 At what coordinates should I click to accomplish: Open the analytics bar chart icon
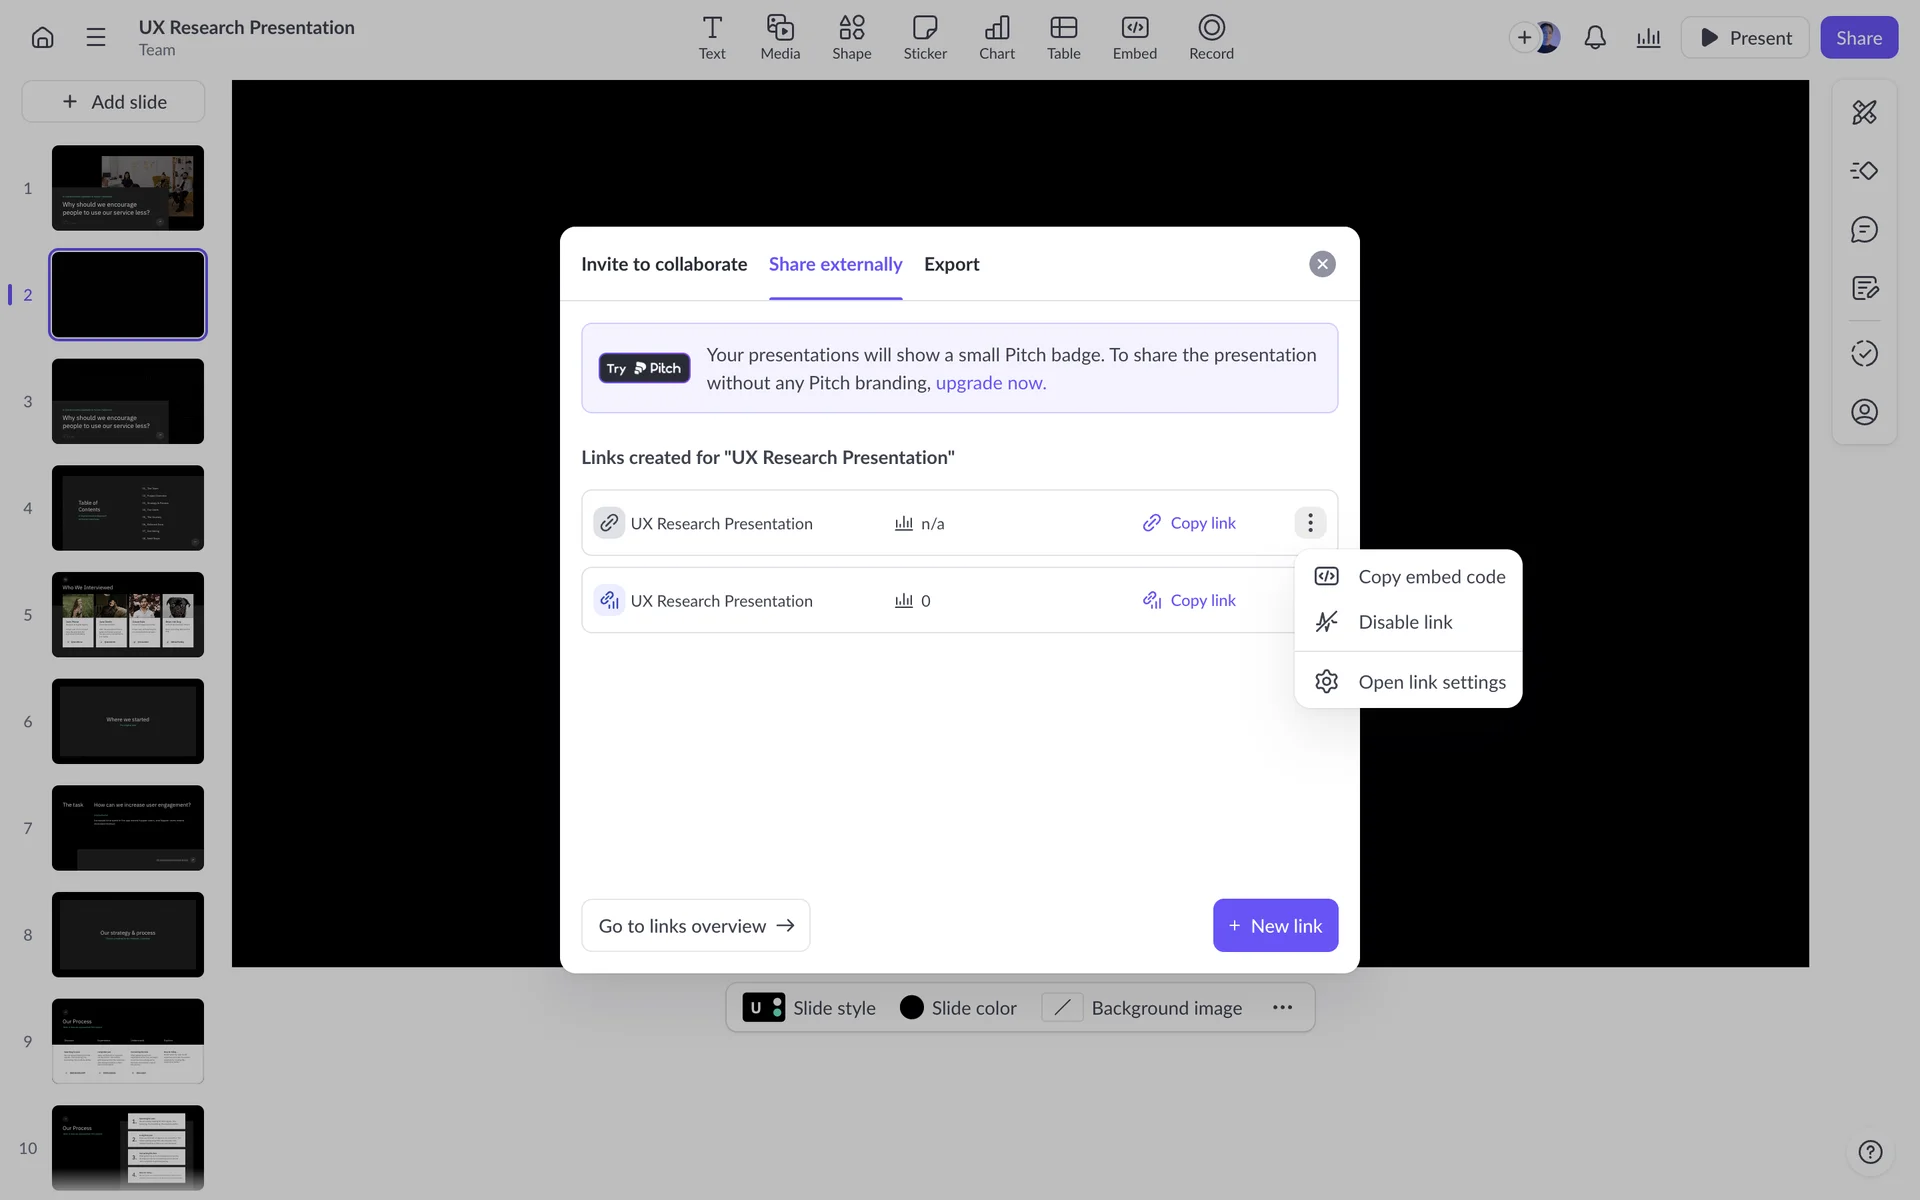(x=1648, y=38)
